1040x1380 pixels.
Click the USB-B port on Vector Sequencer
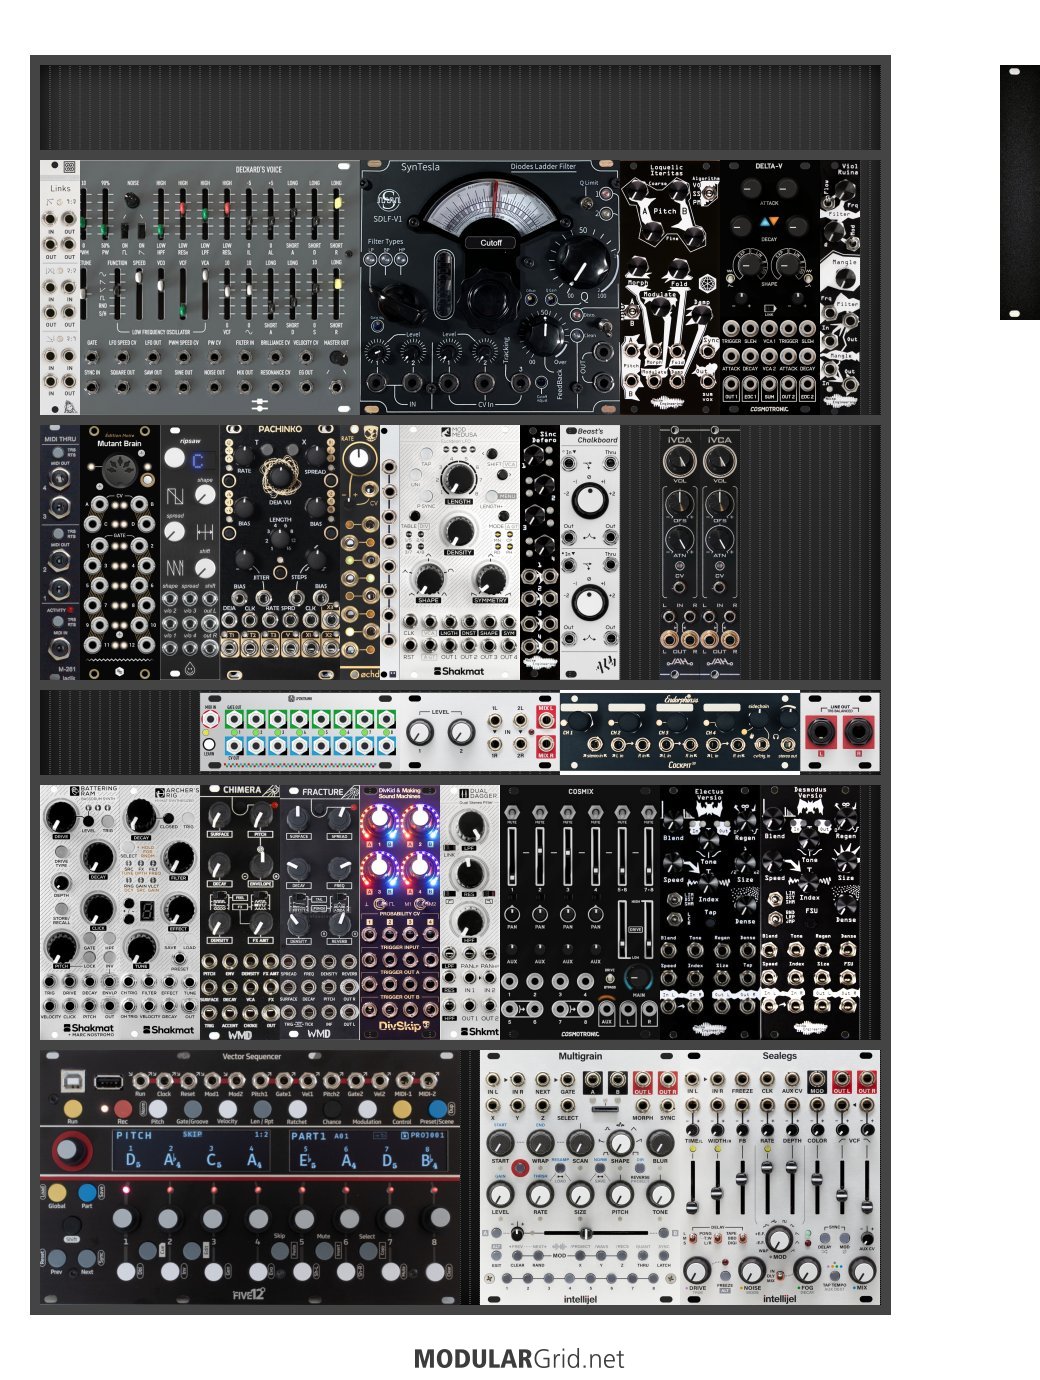(73, 1080)
